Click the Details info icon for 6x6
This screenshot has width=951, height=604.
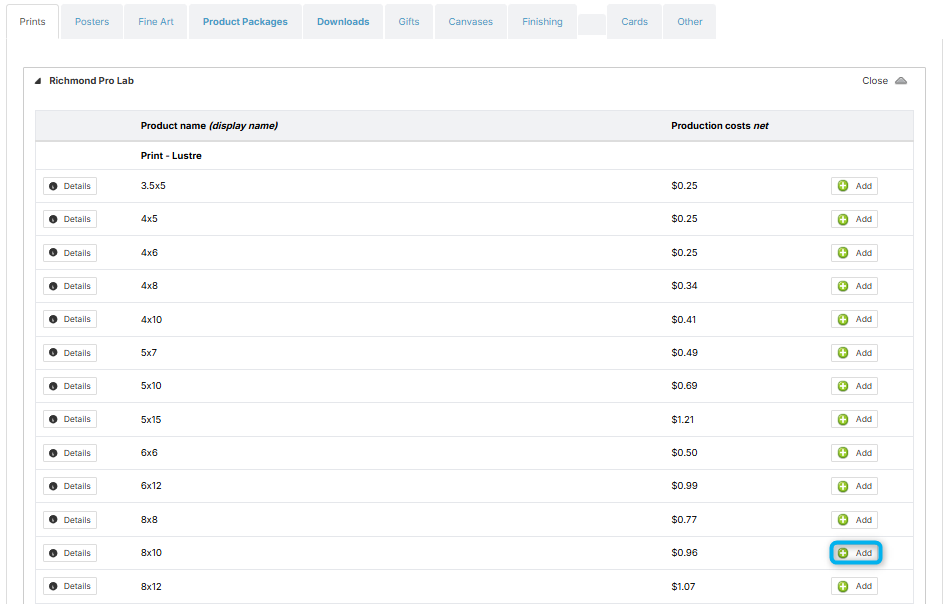[53, 453]
